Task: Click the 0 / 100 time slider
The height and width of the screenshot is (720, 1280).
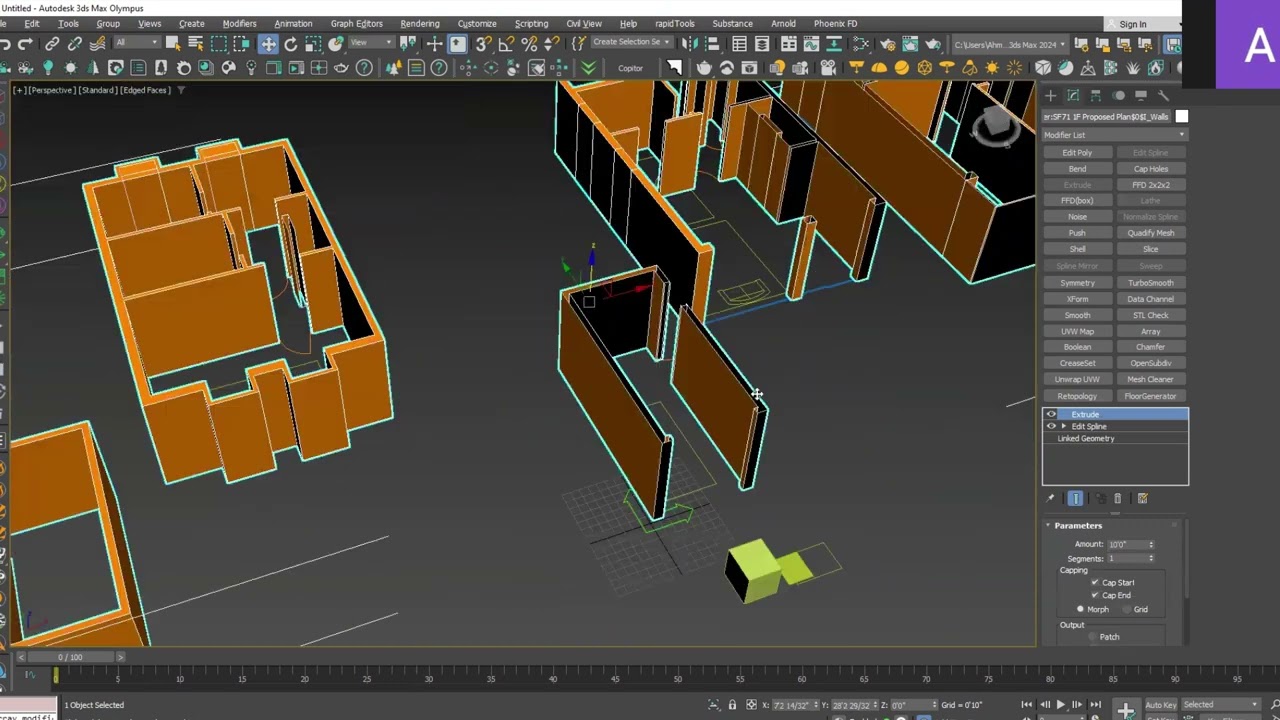Action: (70, 657)
